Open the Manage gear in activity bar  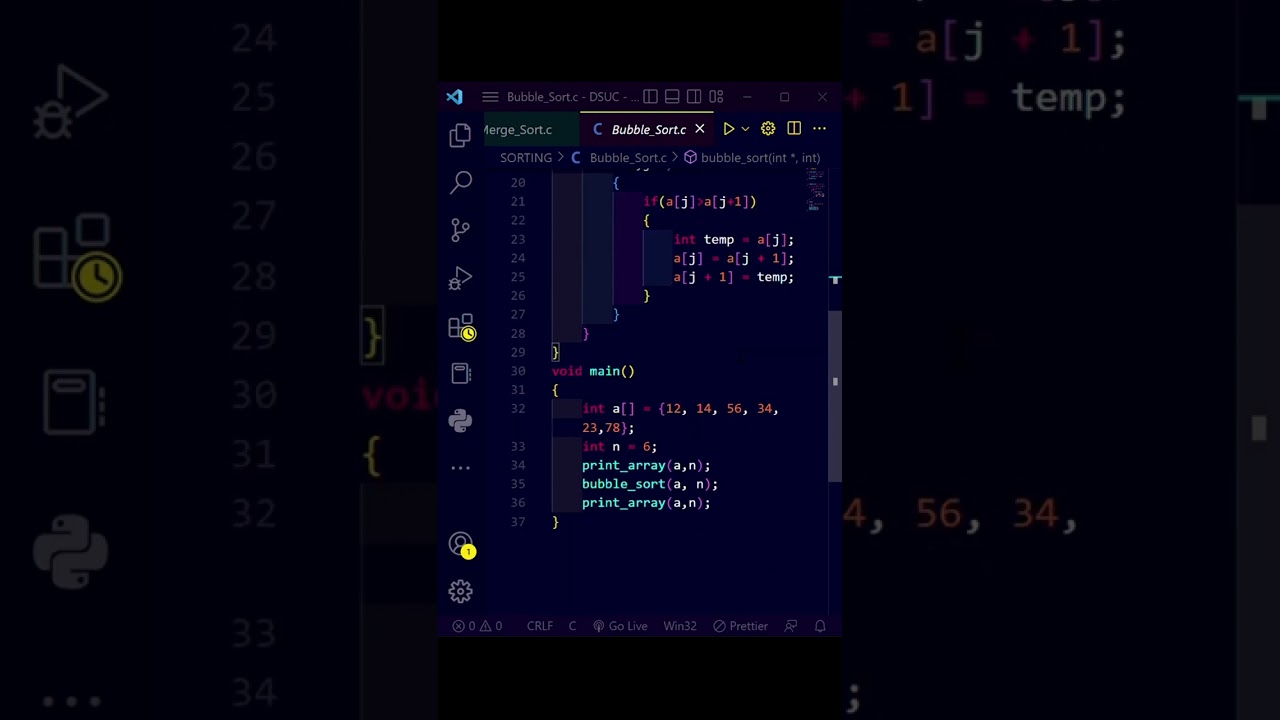460,592
